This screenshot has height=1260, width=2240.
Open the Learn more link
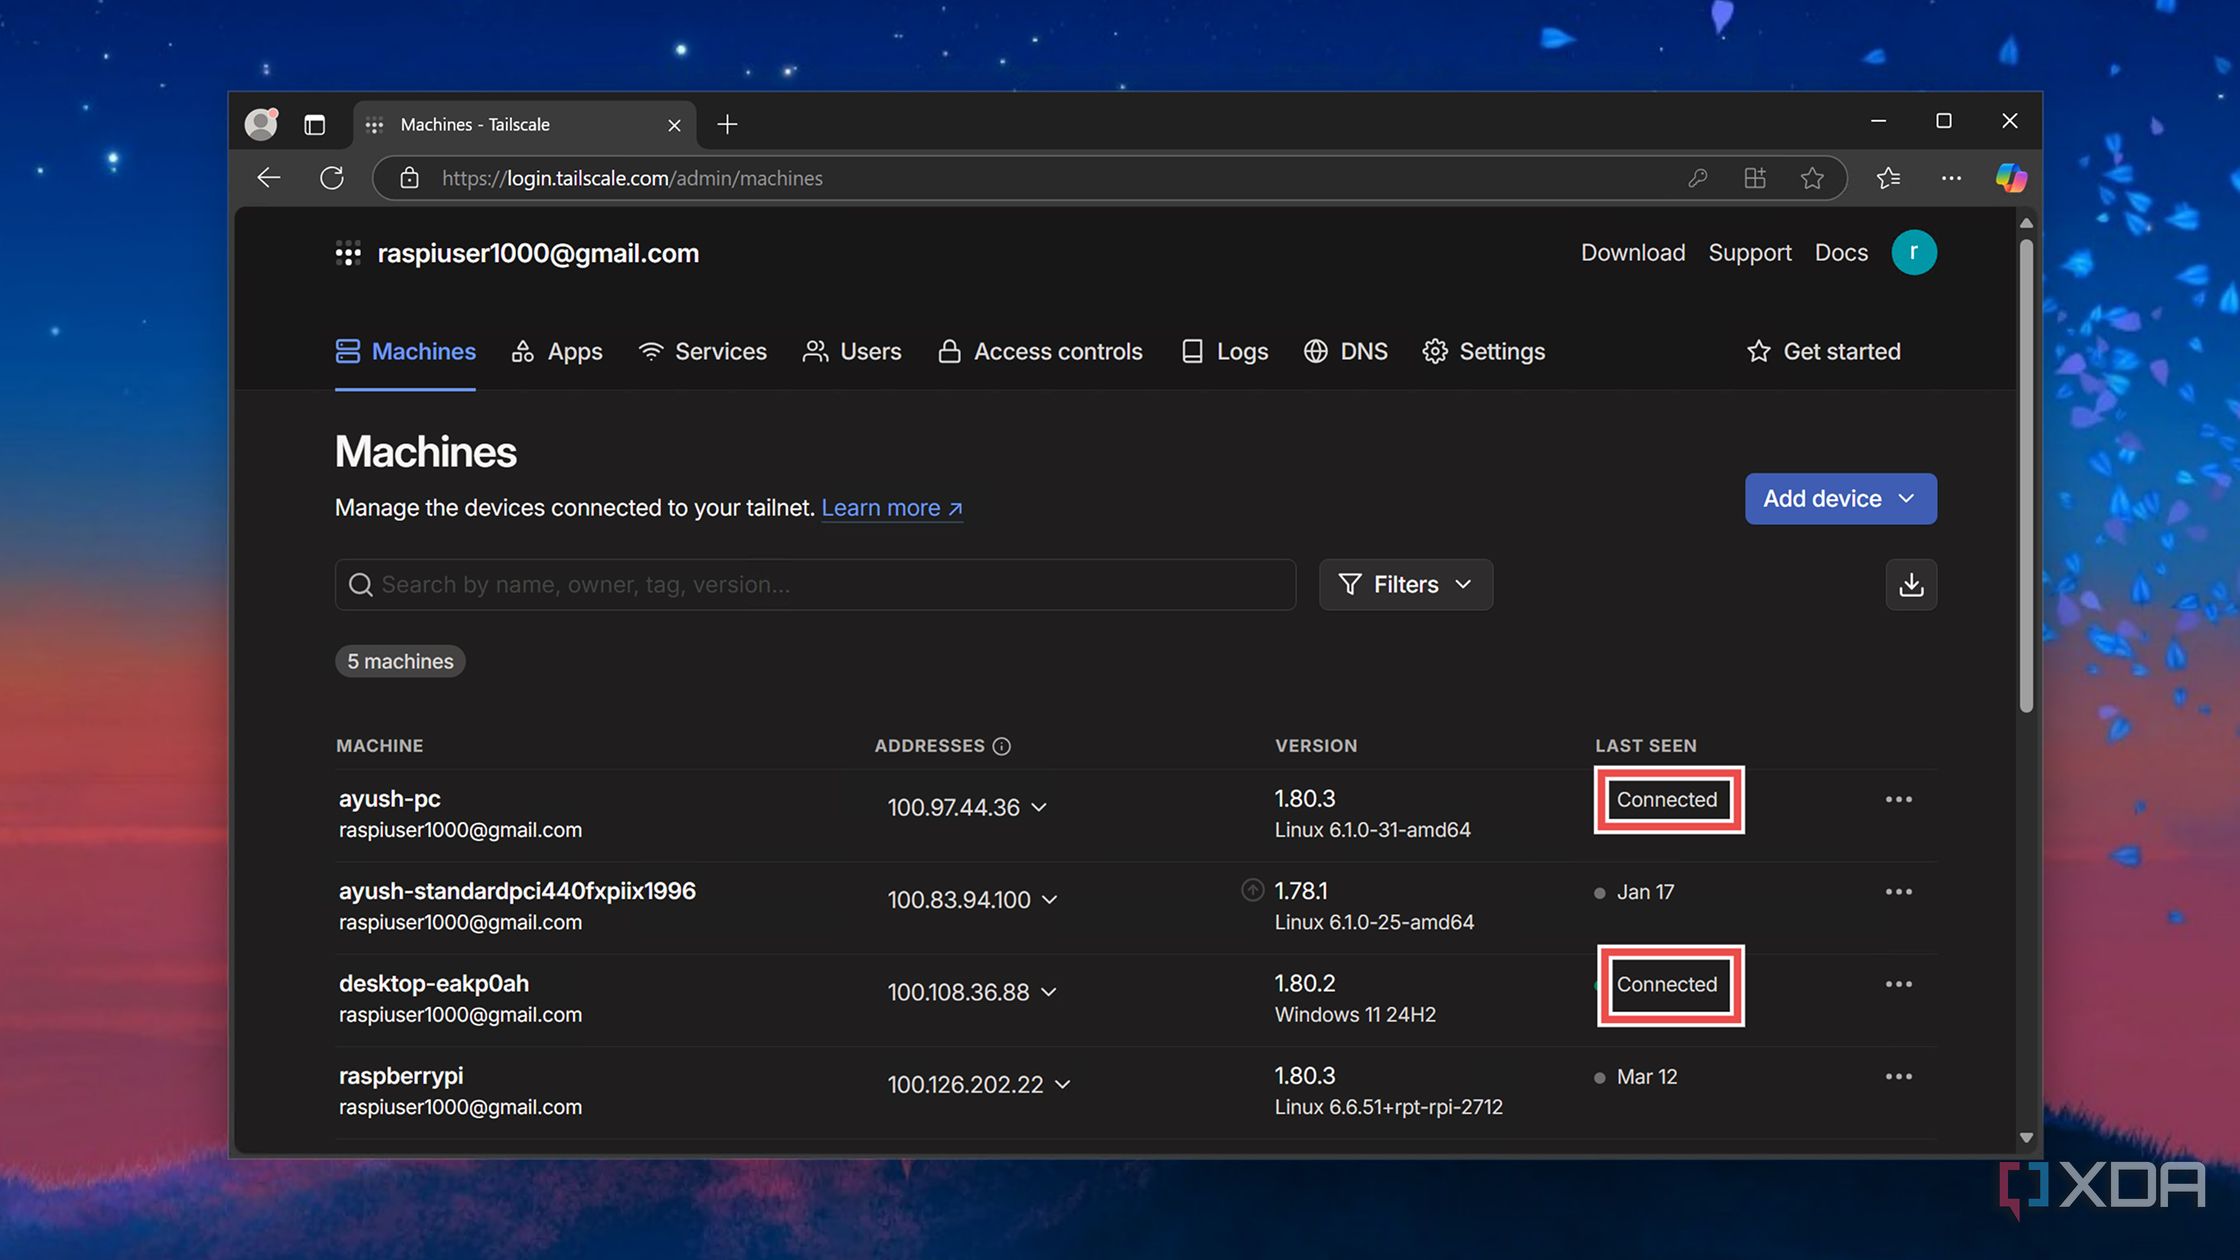882,508
